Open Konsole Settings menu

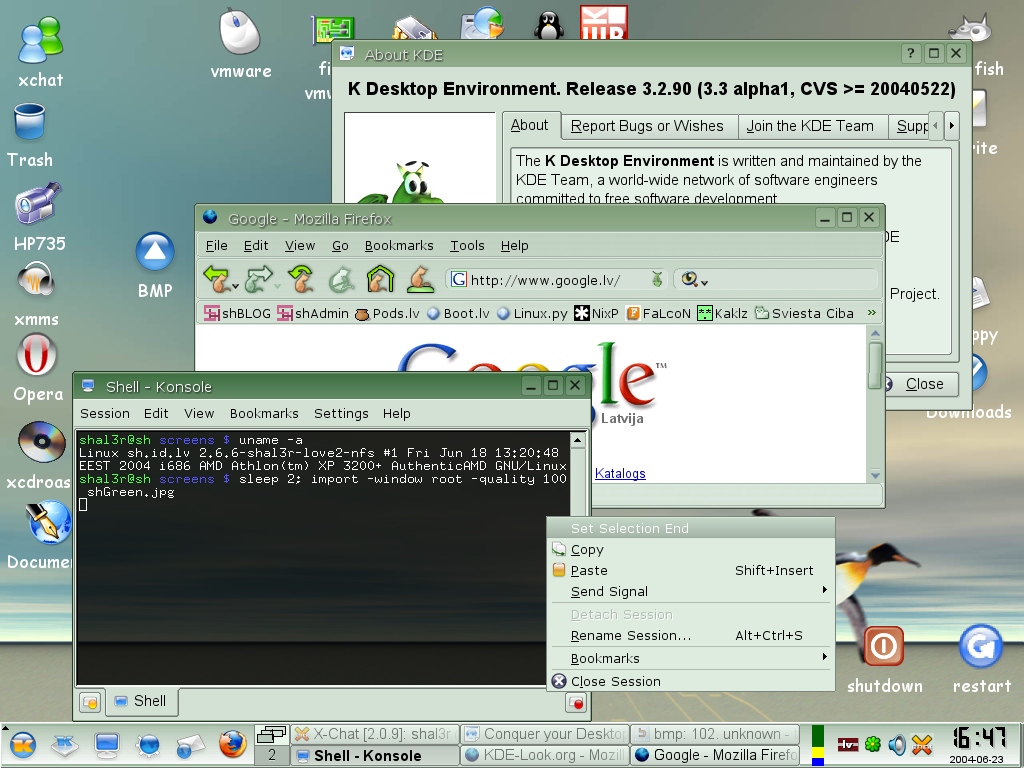click(x=341, y=413)
